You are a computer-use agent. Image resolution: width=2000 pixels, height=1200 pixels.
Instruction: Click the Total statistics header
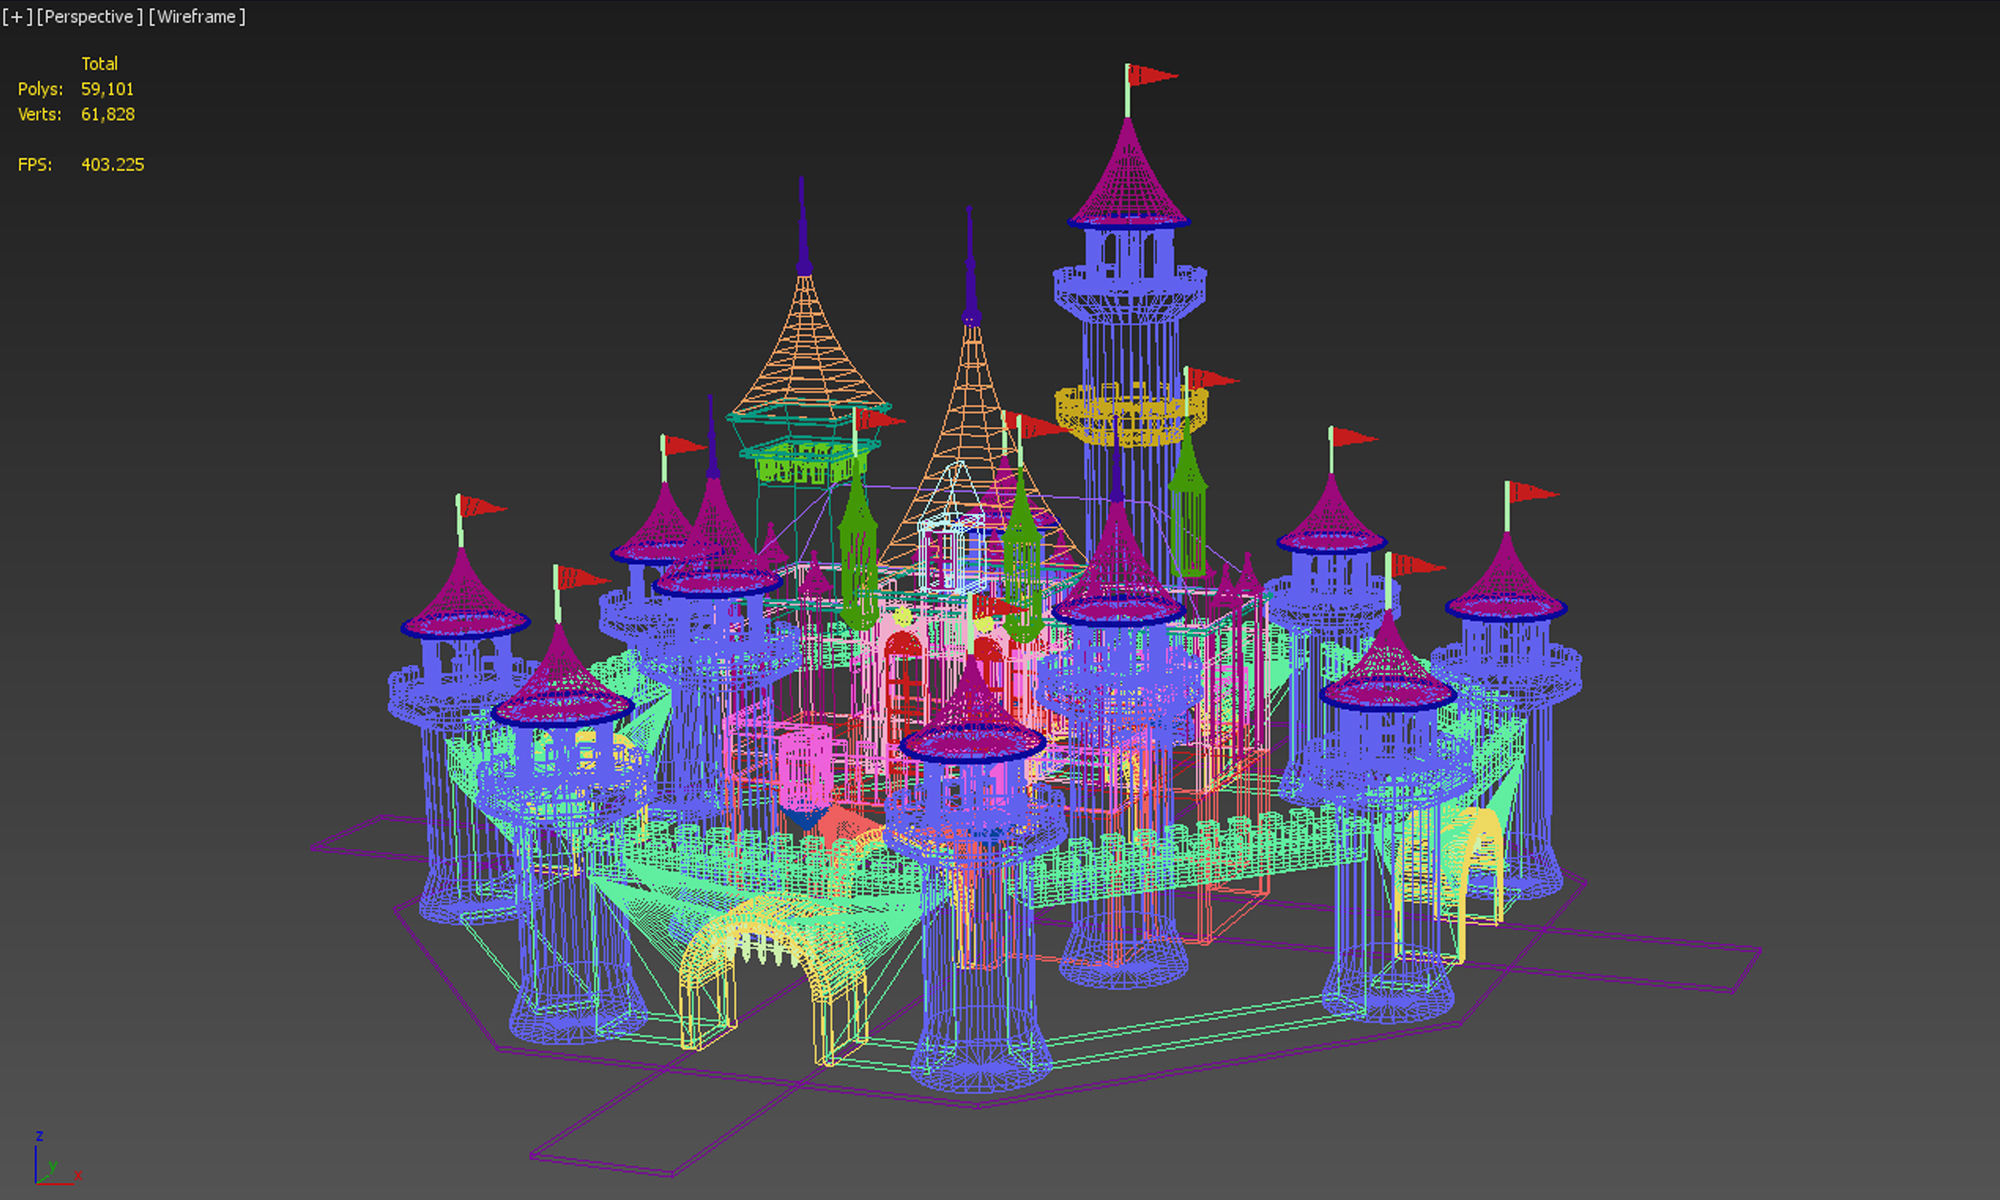coord(99,63)
